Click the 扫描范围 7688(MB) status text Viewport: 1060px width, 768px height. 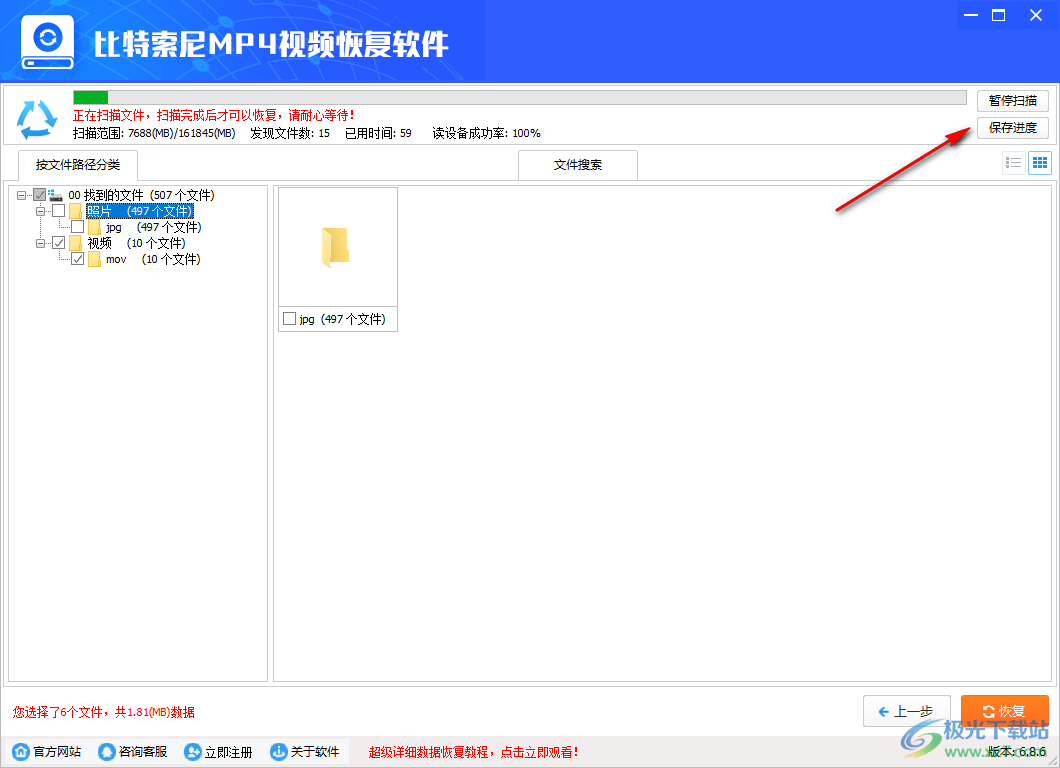[154, 133]
